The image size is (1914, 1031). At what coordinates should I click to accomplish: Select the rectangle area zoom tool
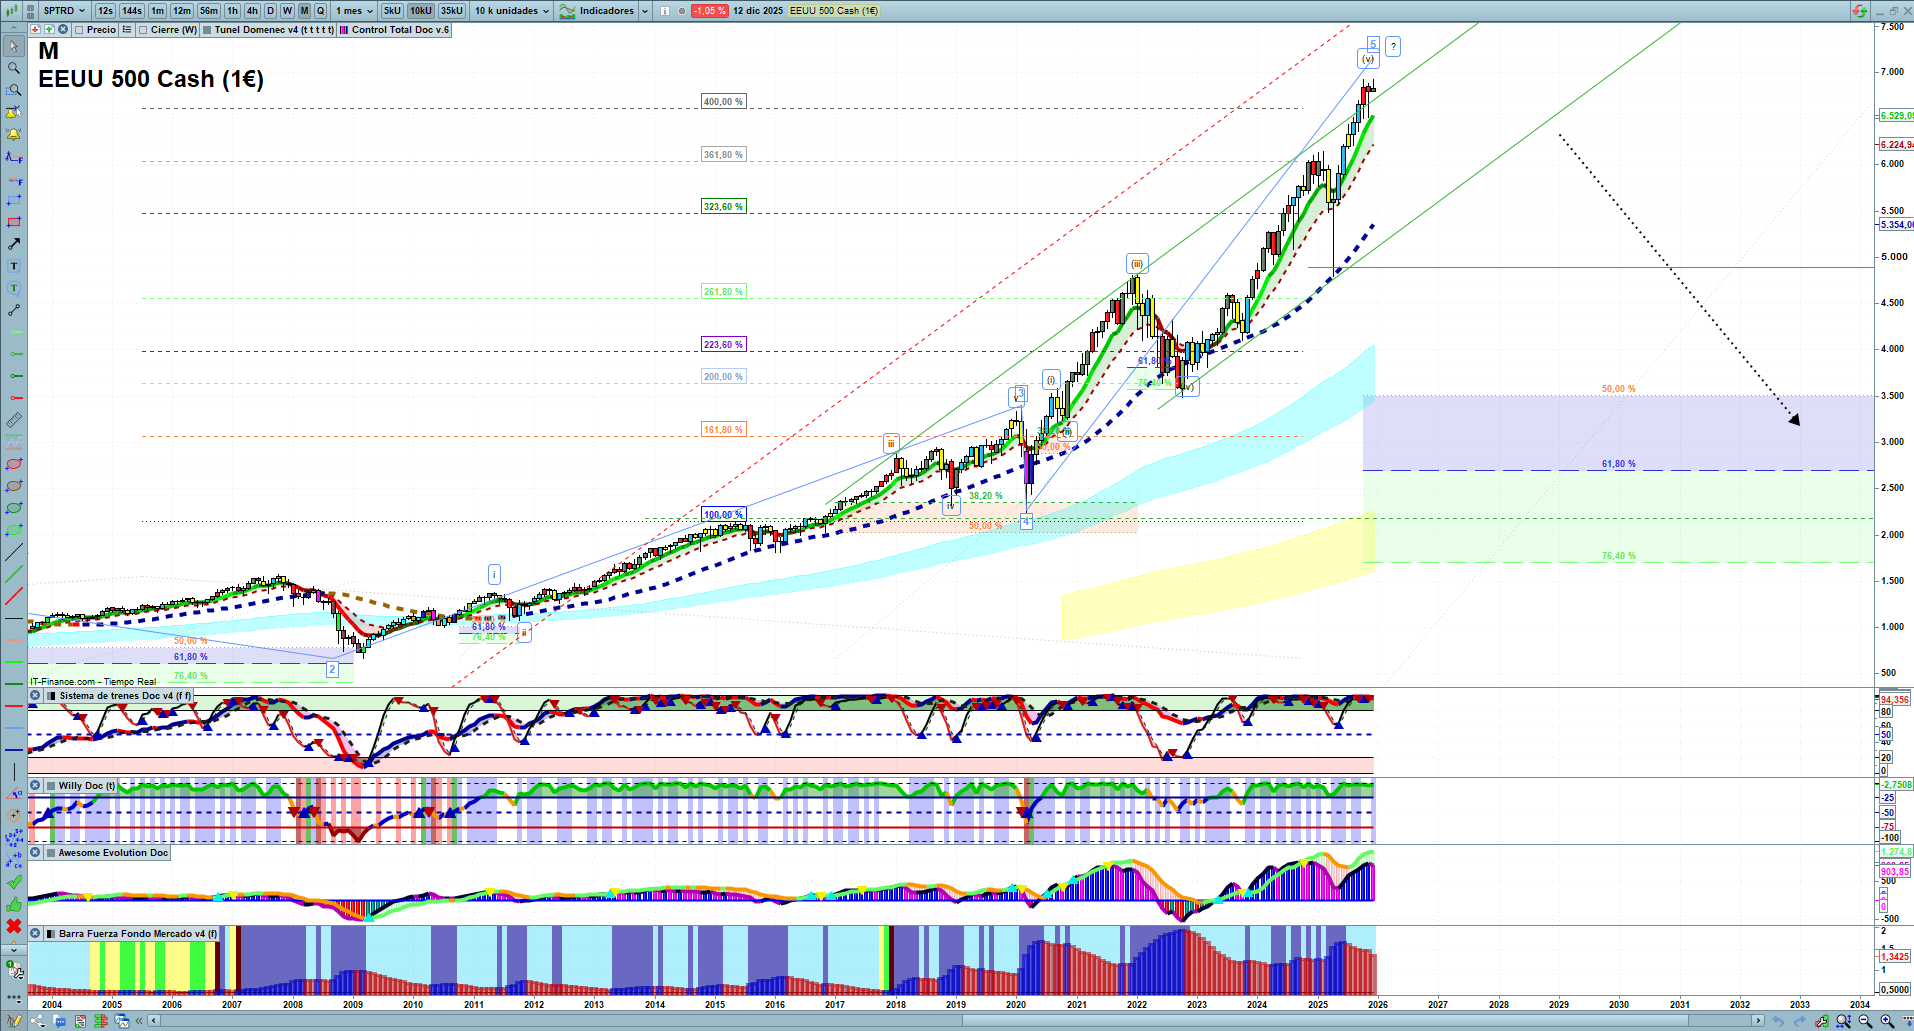tap(14, 90)
